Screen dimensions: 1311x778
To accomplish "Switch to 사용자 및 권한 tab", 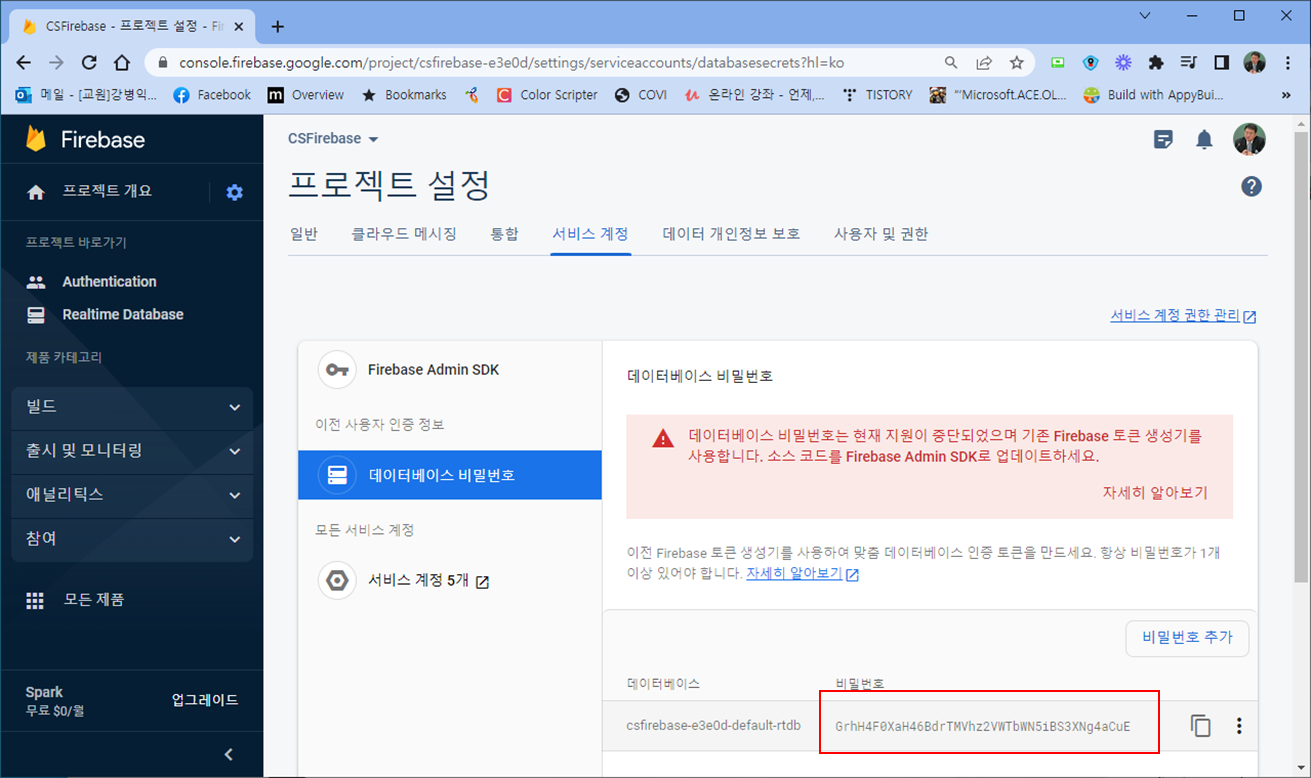I will [x=881, y=234].
